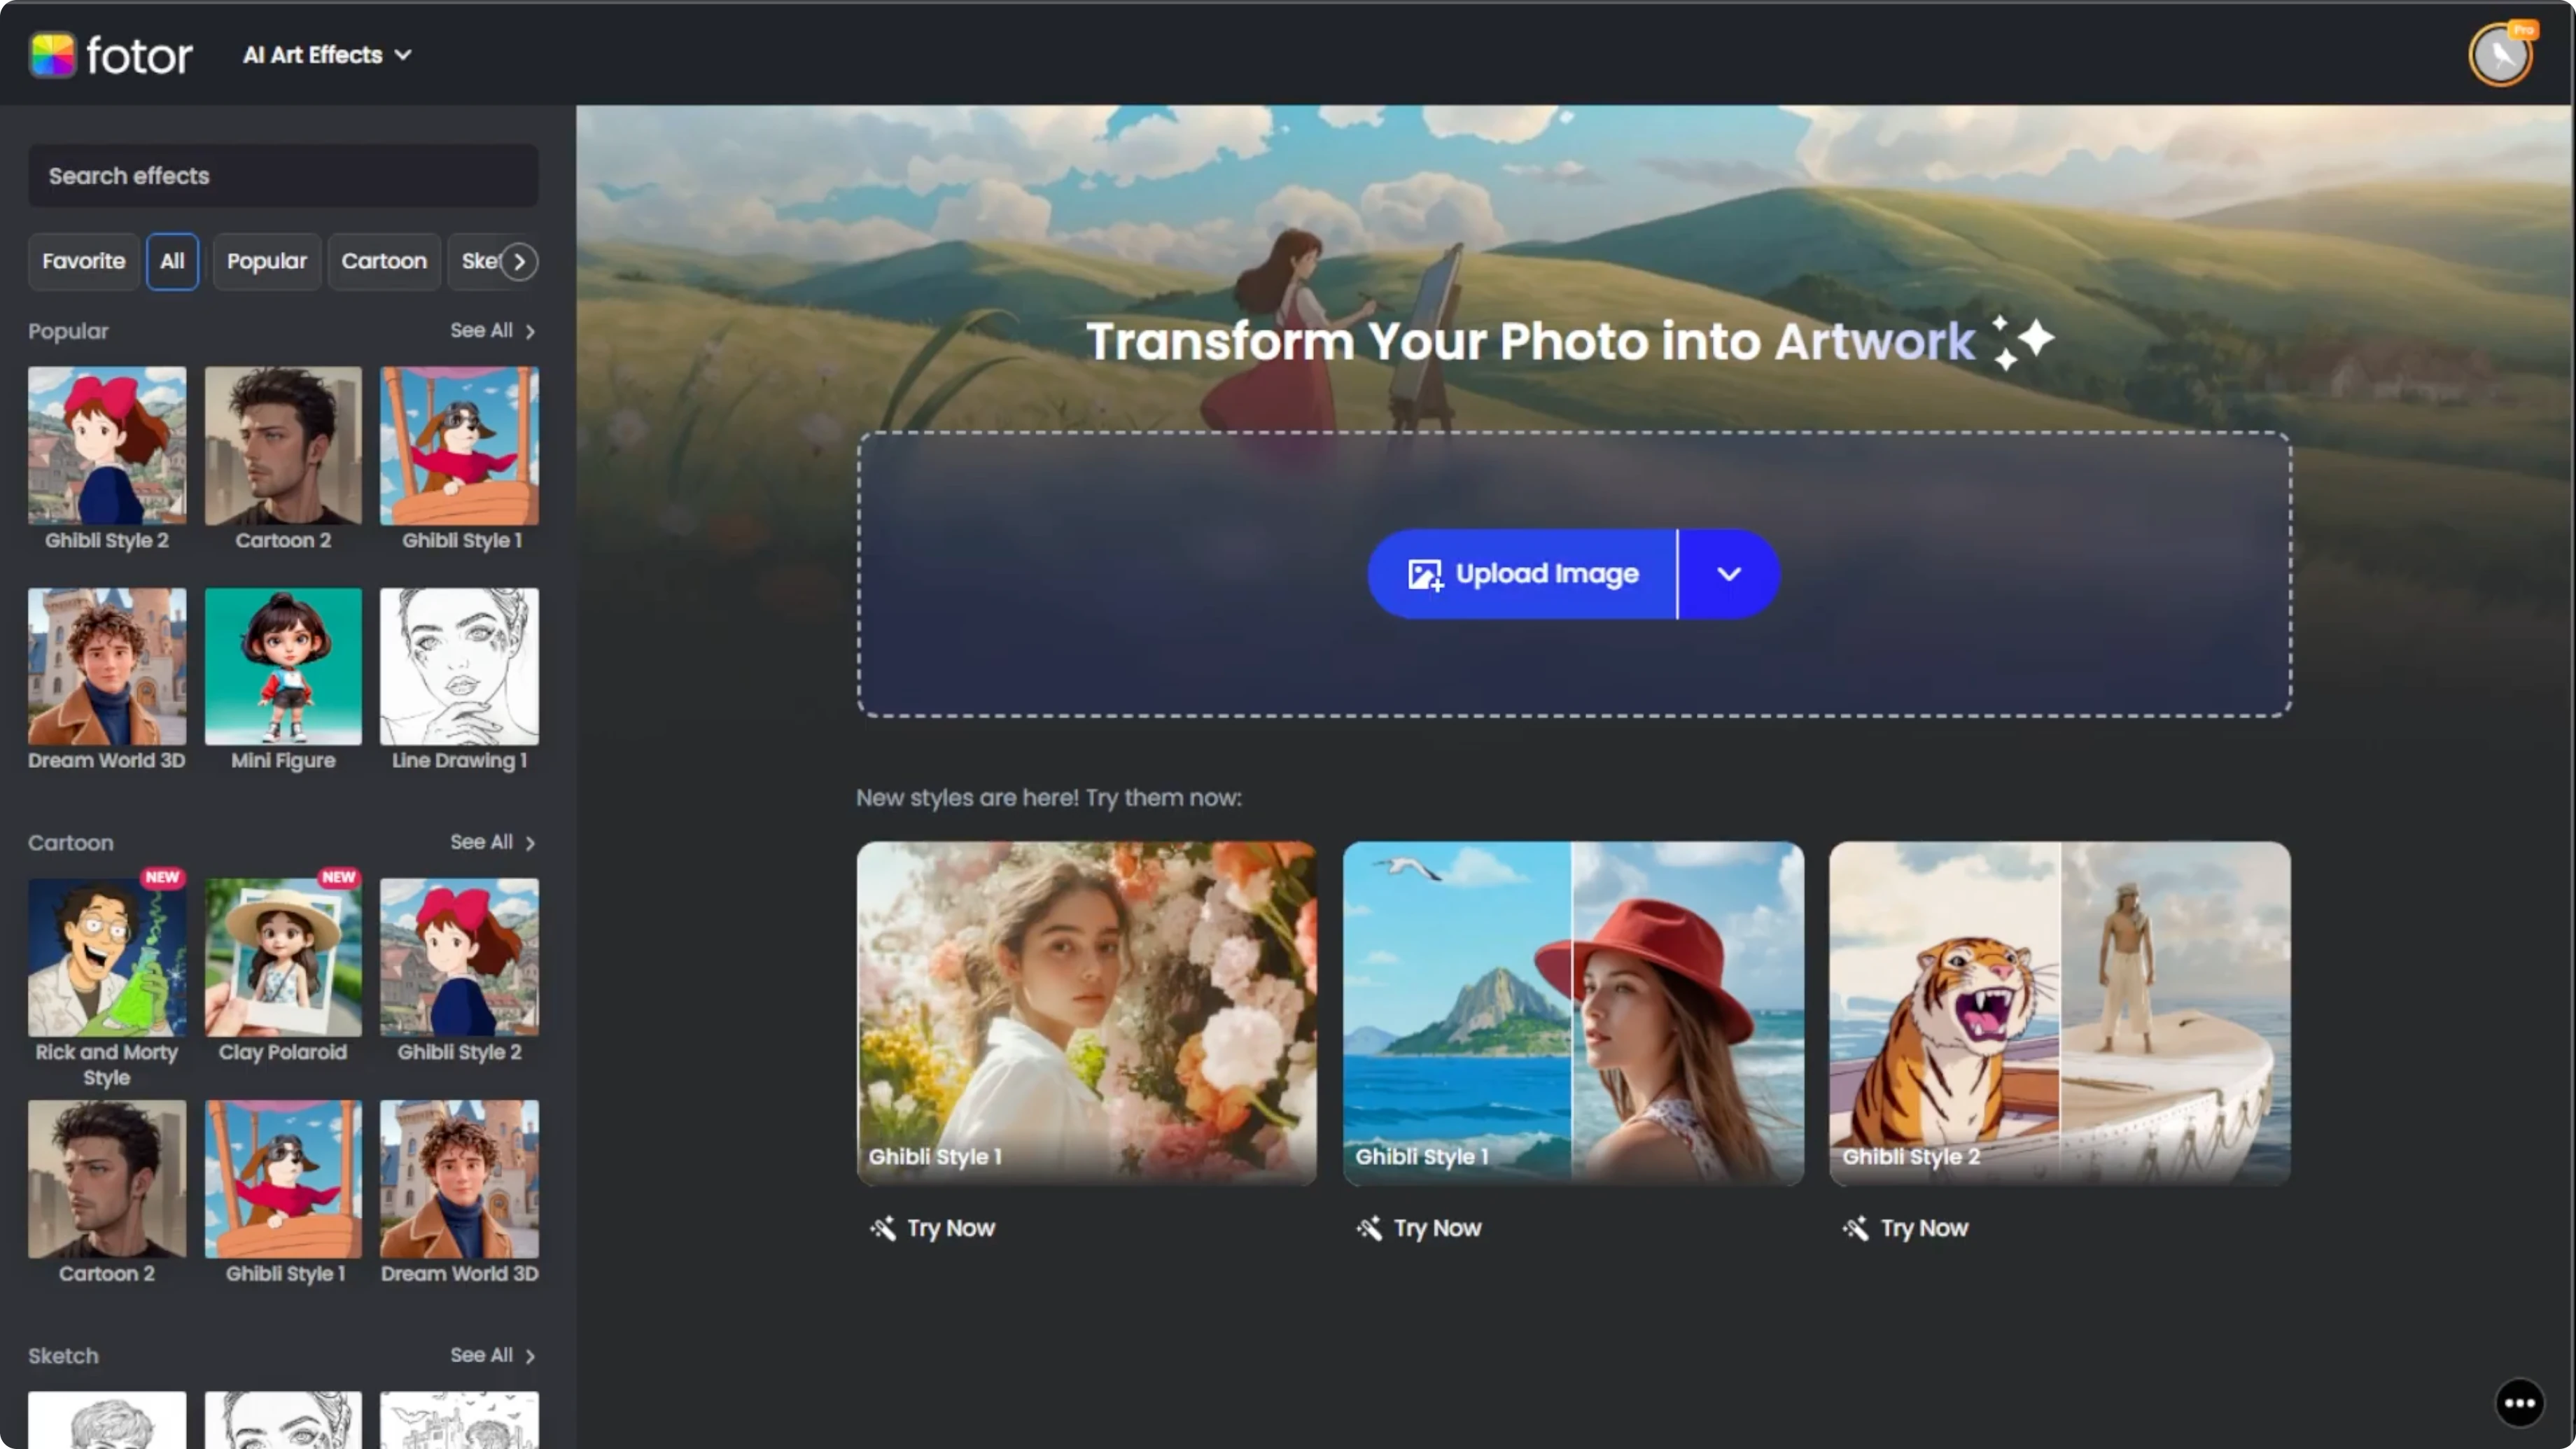See all Popular effects
This screenshot has height=1449, width=2576.
(x=493, y=331)
